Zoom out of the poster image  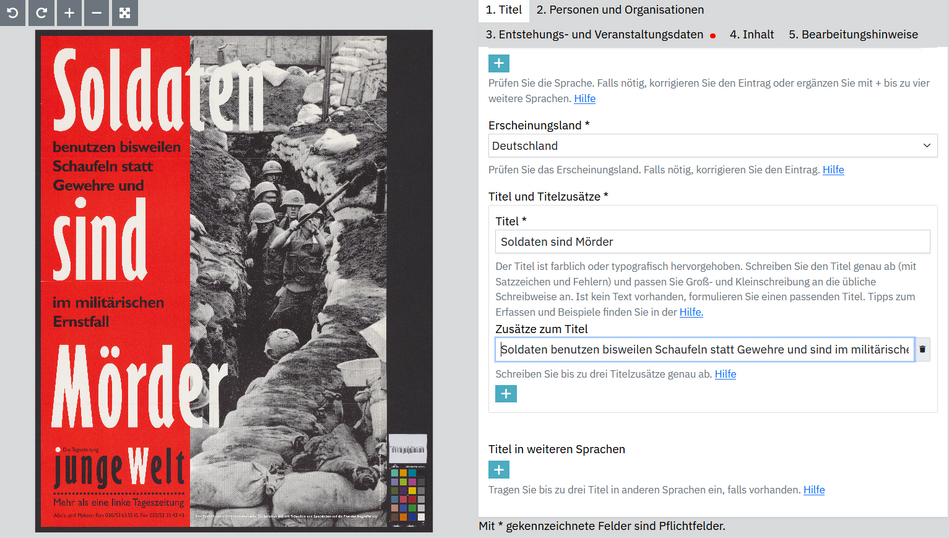(x=97, y=13)
